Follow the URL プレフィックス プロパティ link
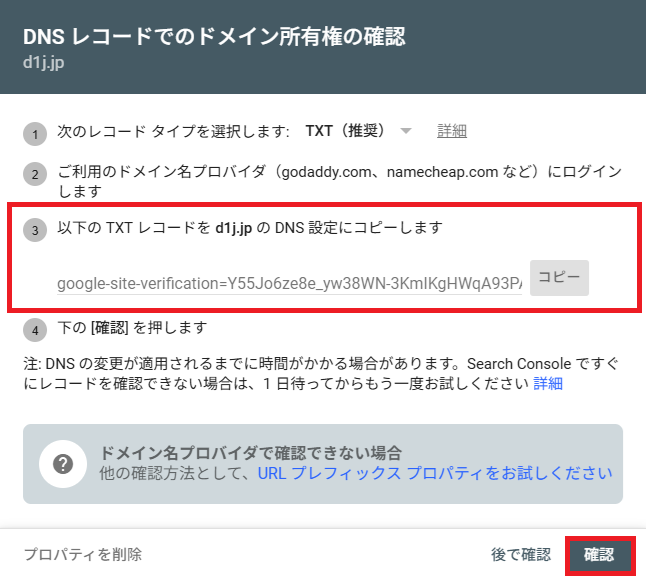 pyautogui.click(x=434, y=473)
